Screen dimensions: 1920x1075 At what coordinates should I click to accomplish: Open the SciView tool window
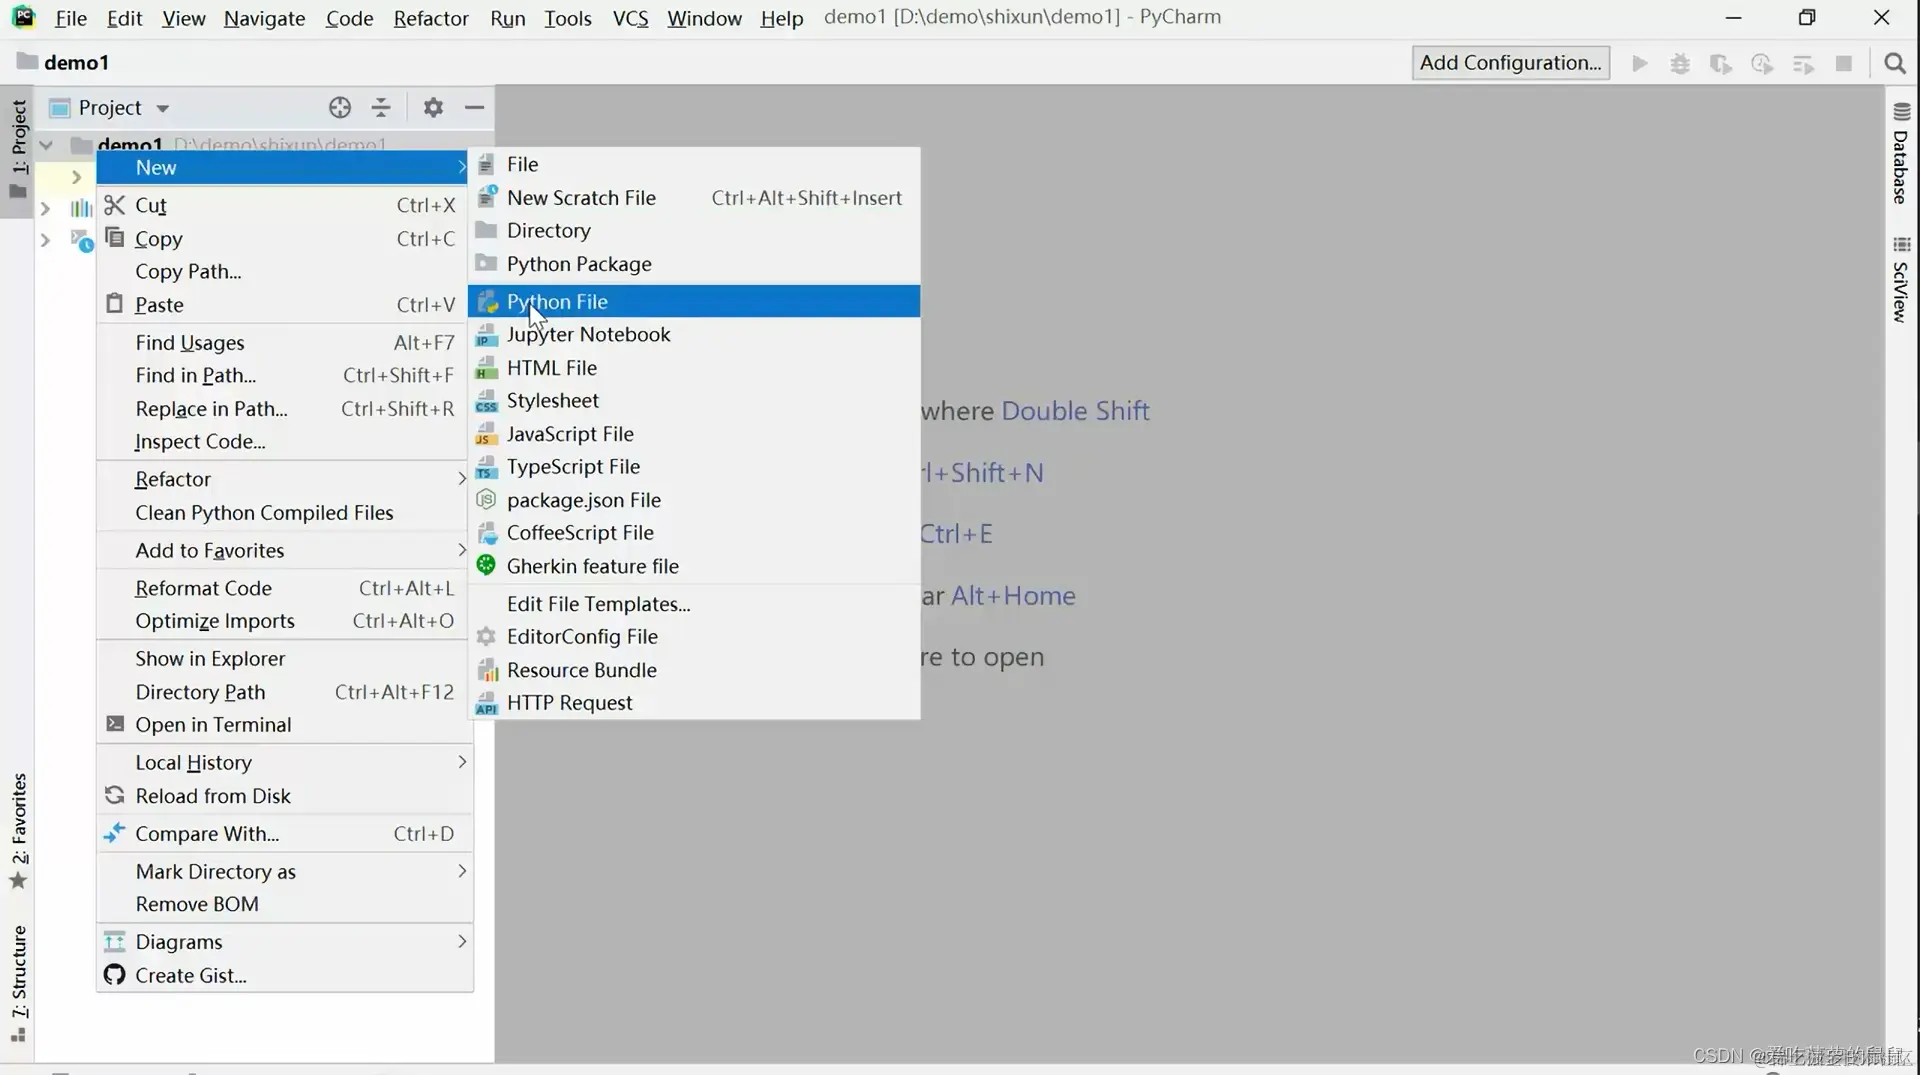[1901, 280]
